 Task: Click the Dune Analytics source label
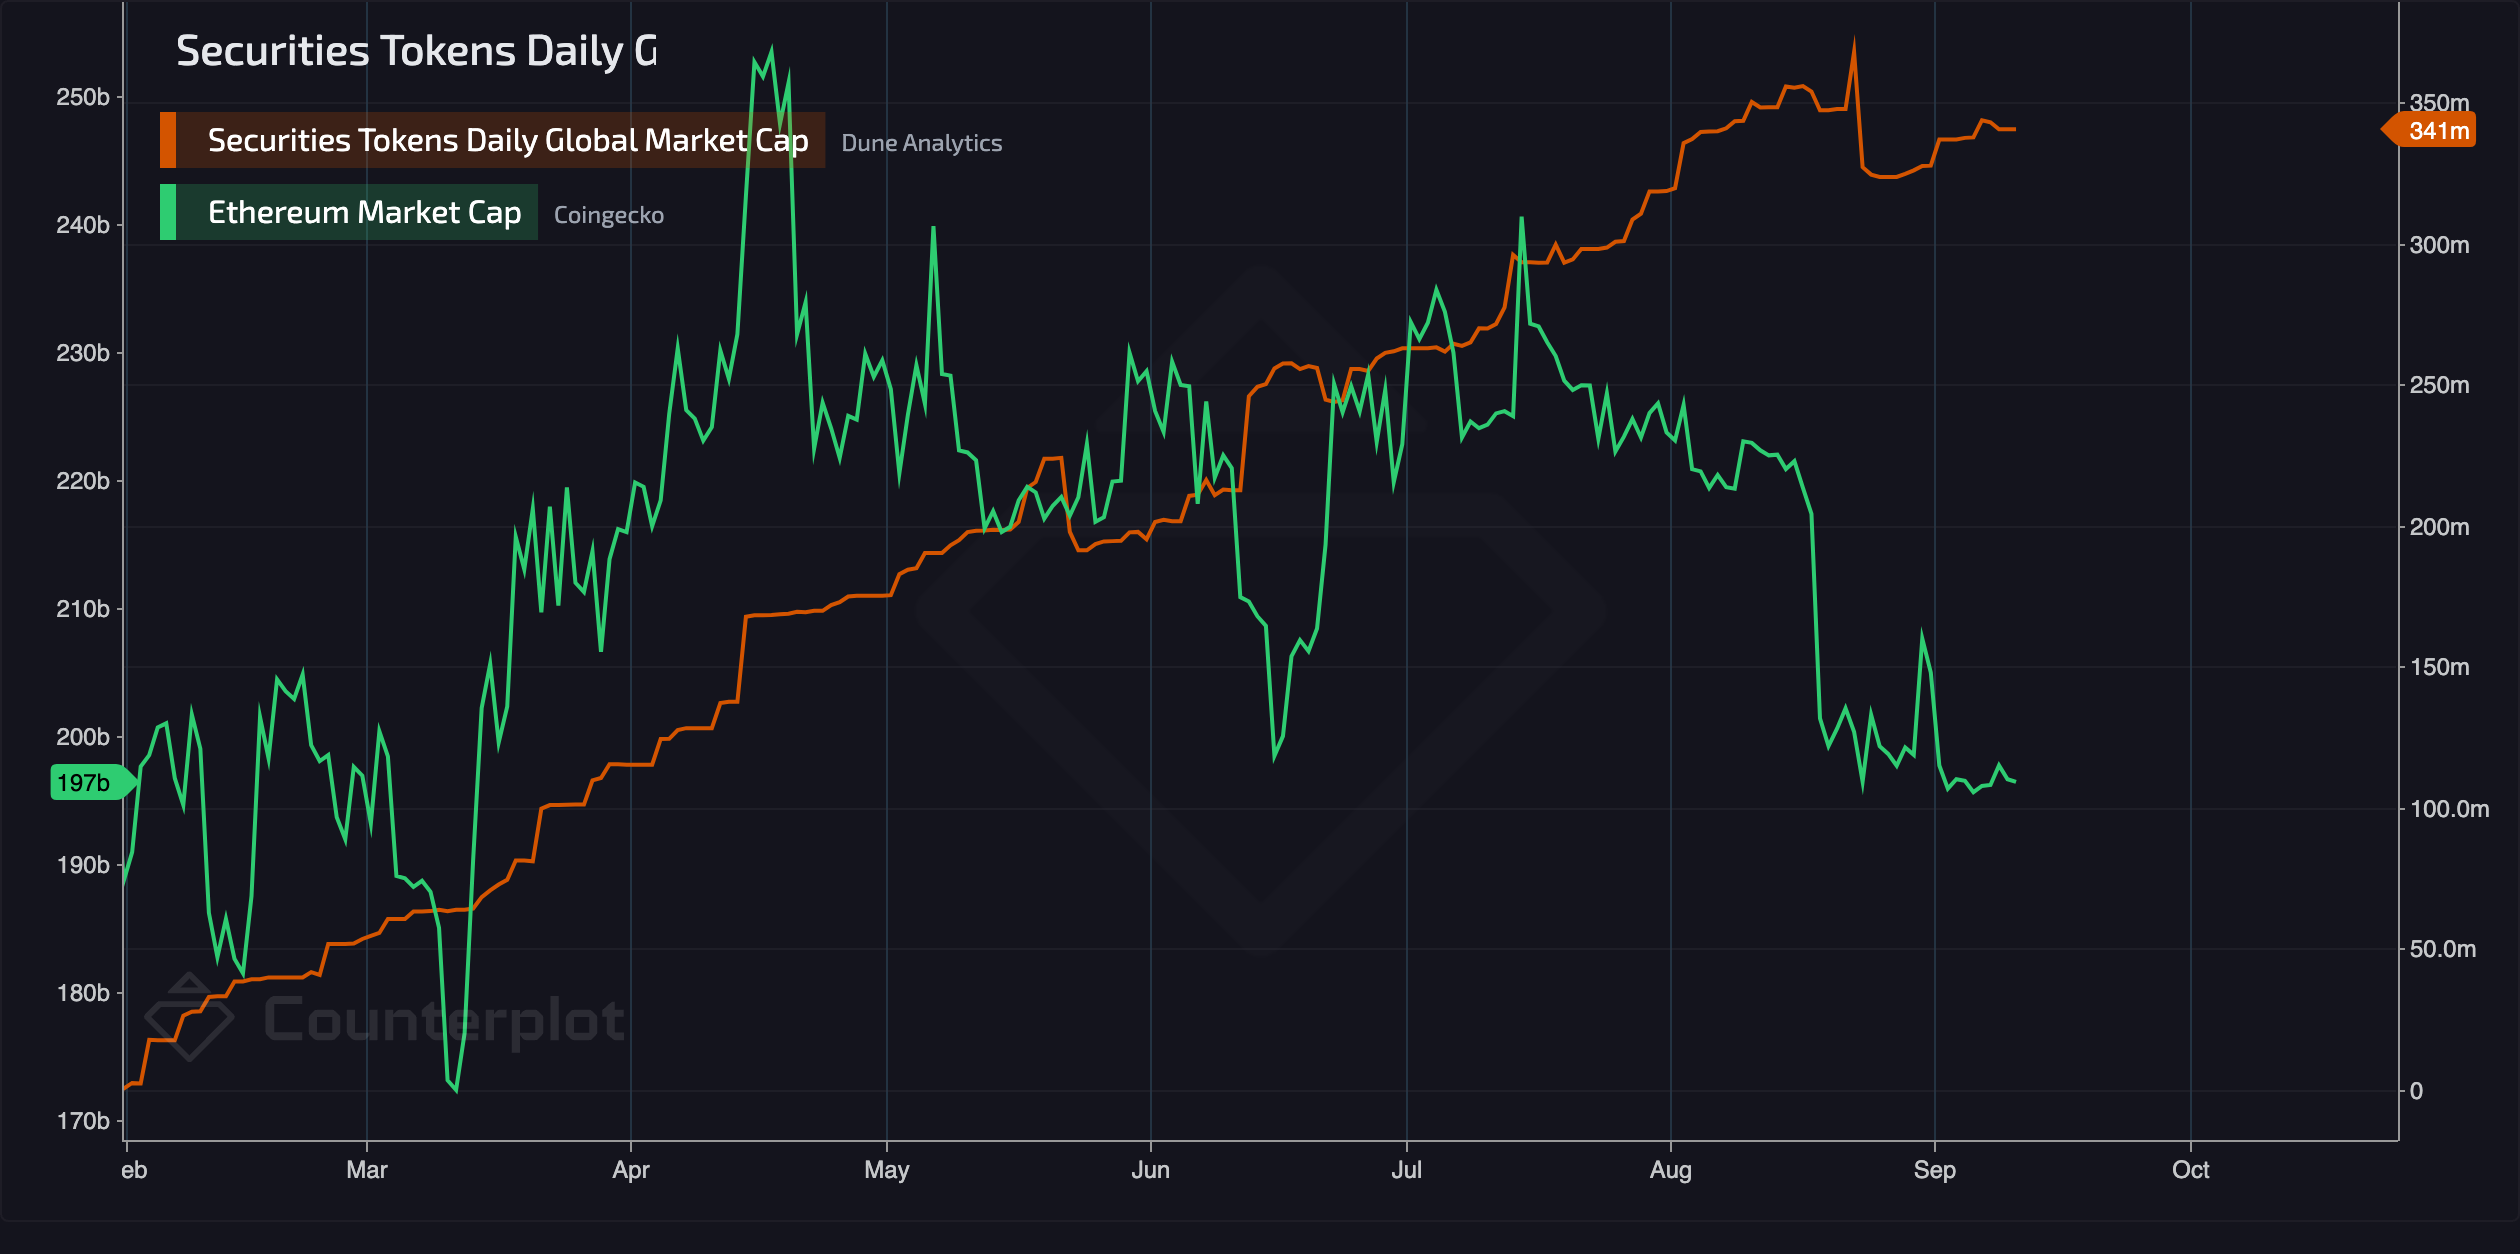pos(921,143)
